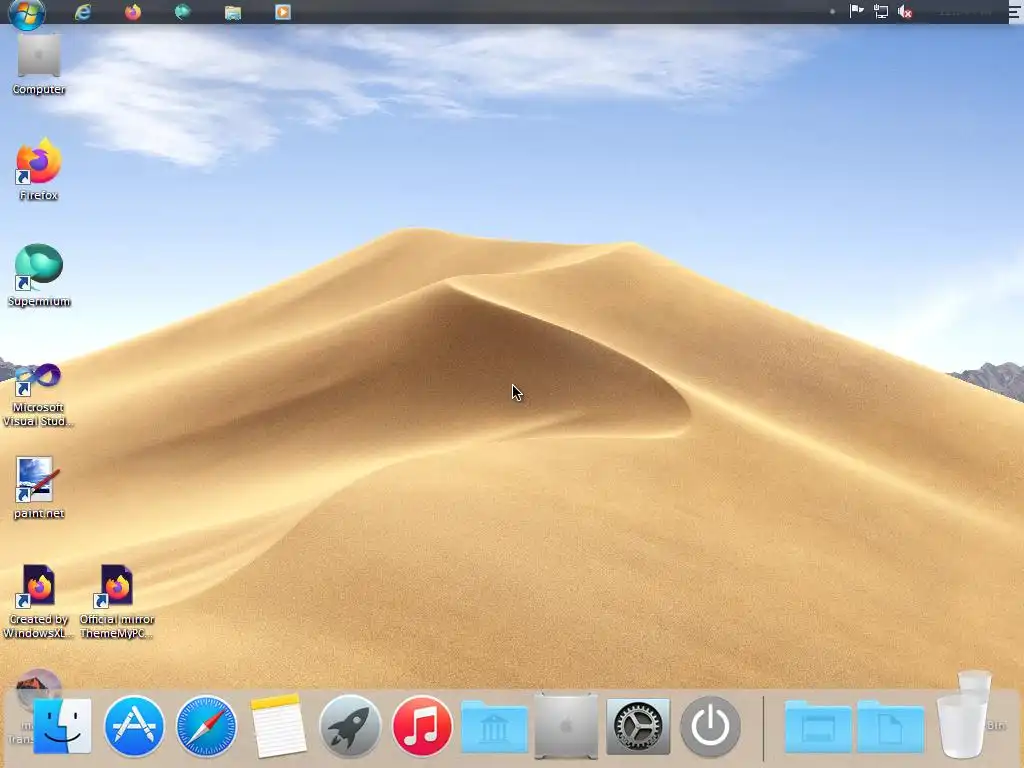1024x768 pixels.
Task: Launch Safari from the dock
Action: 206,726
